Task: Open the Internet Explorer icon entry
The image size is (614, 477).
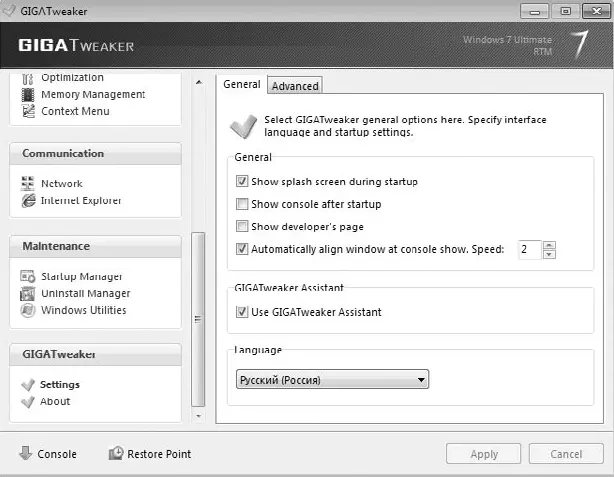Action: point(28,201)
